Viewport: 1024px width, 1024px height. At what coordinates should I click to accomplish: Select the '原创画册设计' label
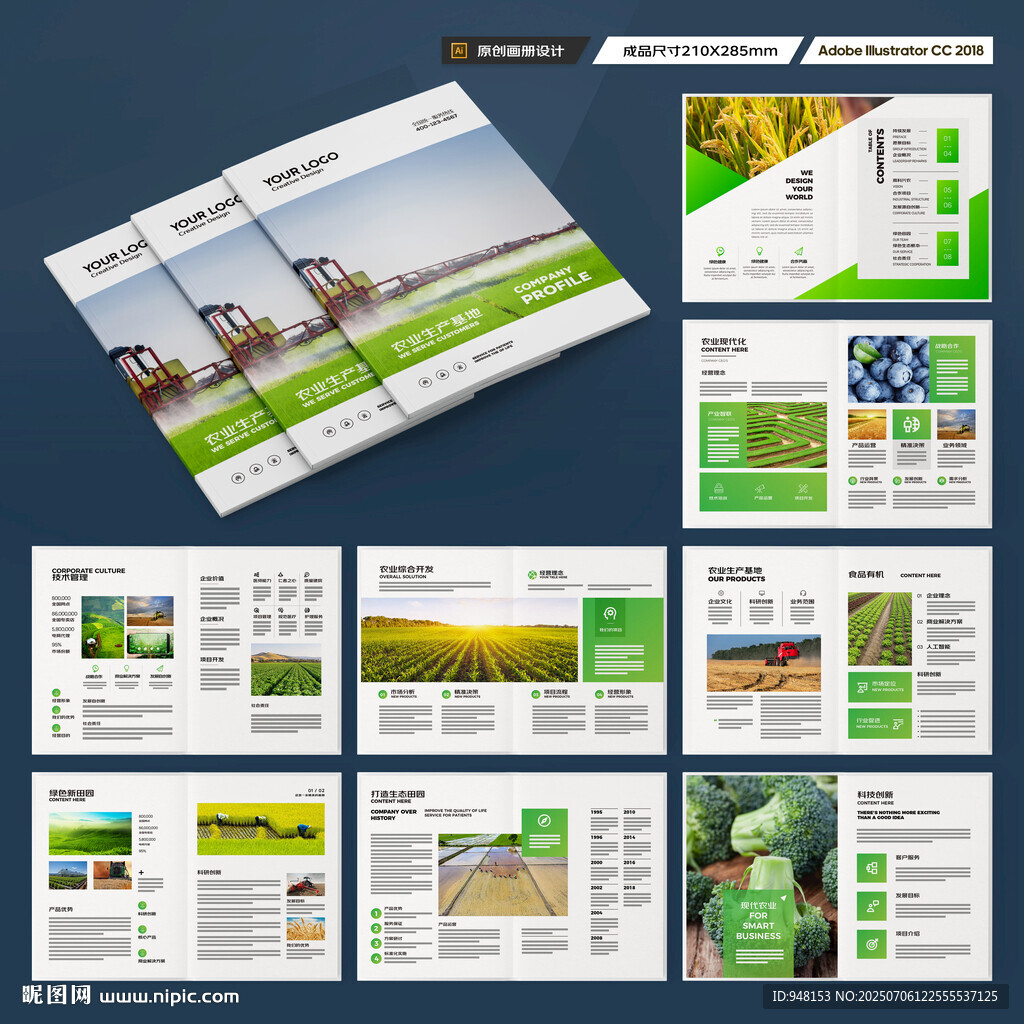(x=520, y=51)
